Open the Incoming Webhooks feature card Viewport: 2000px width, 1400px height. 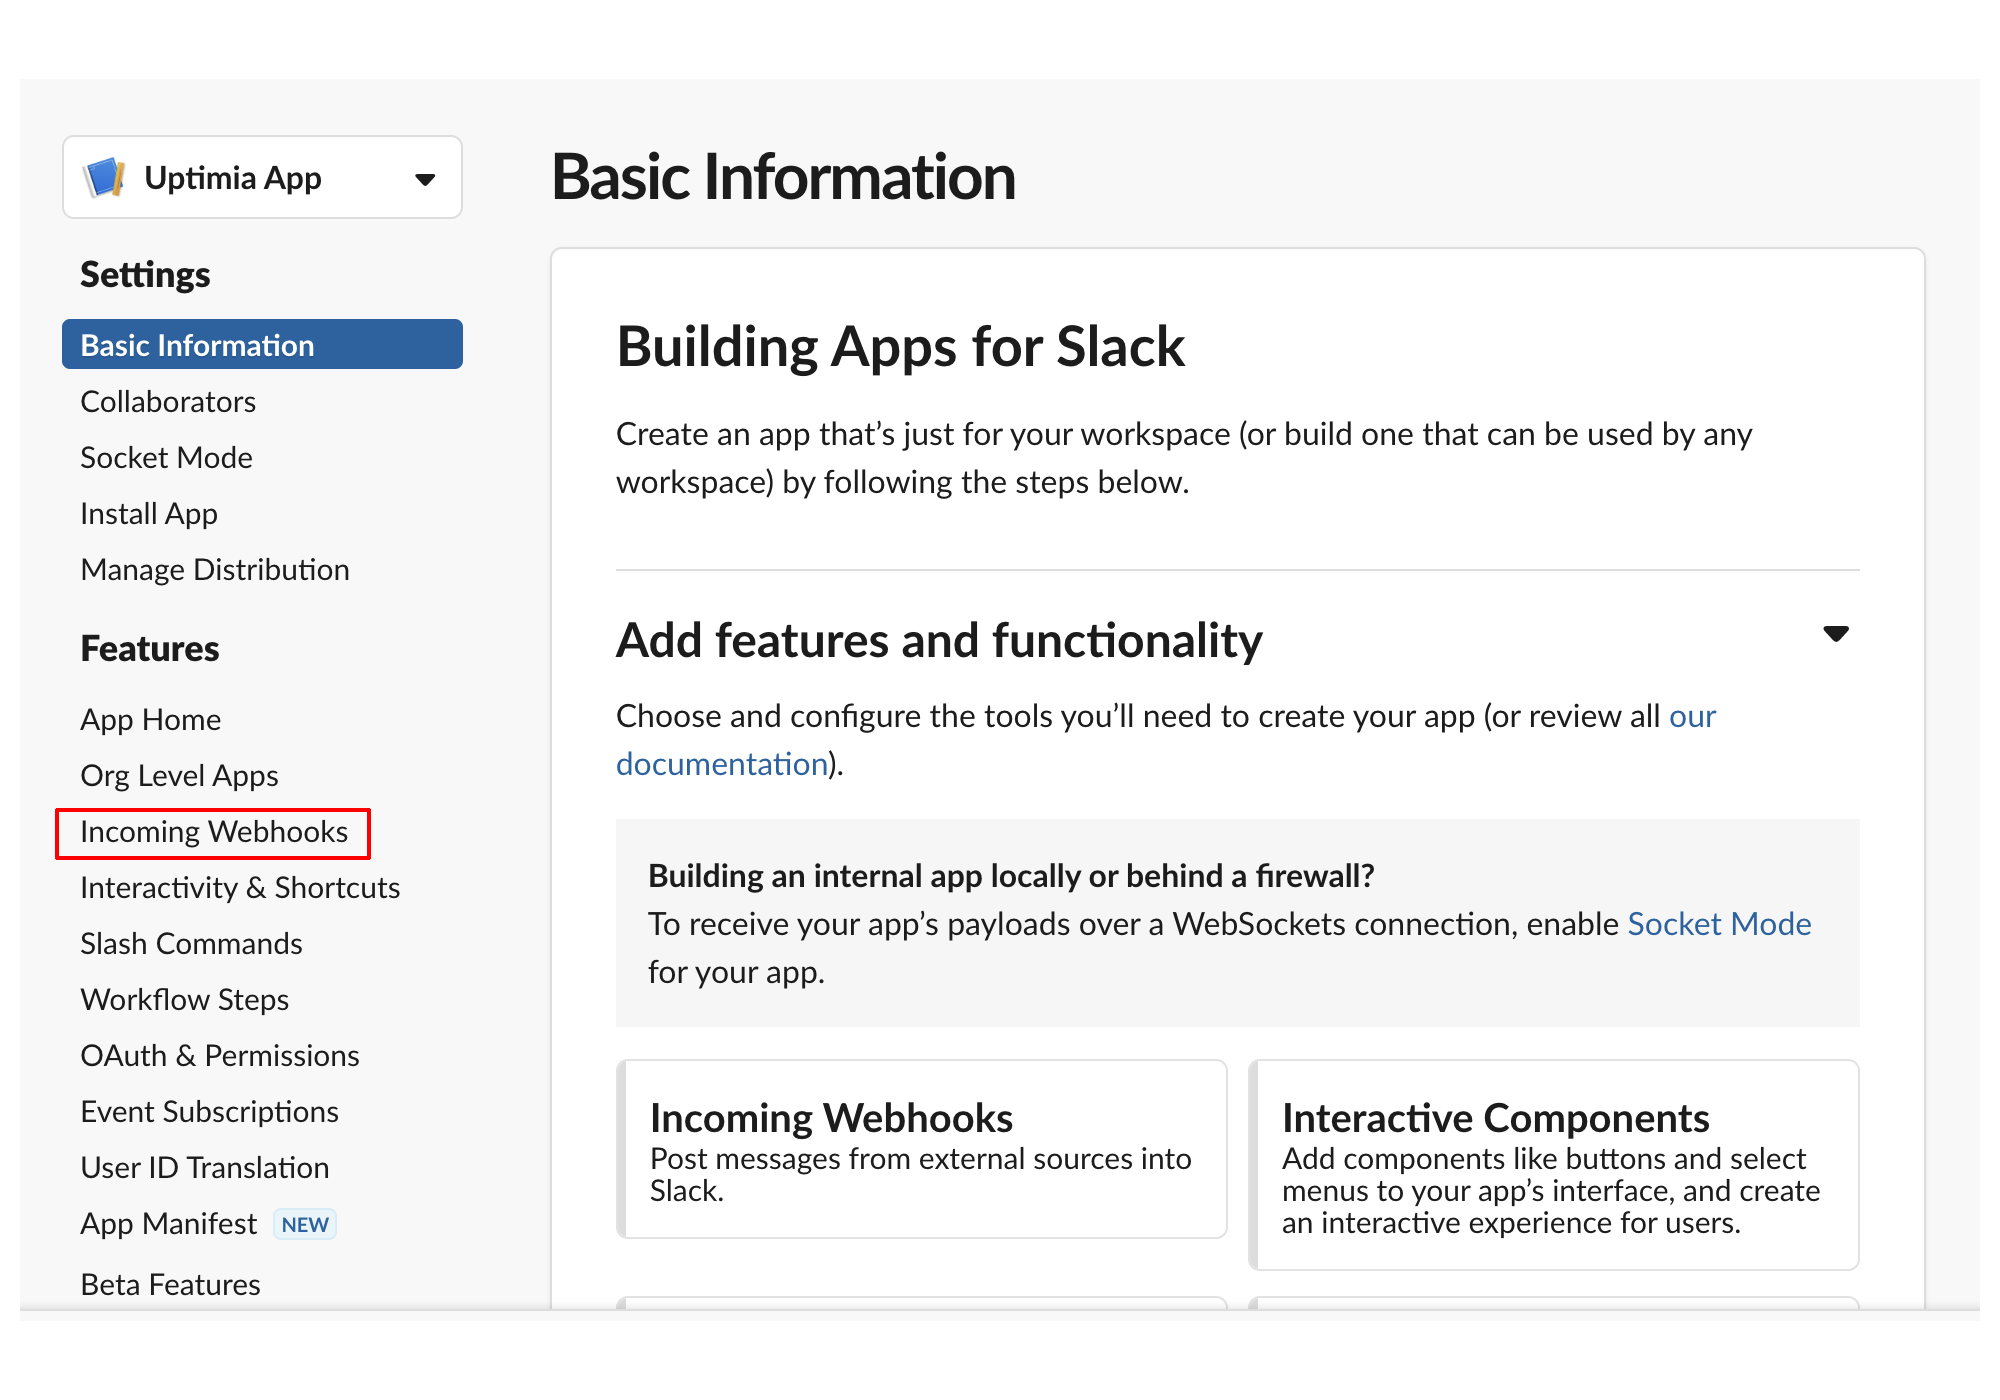[x=922, y=1149]
